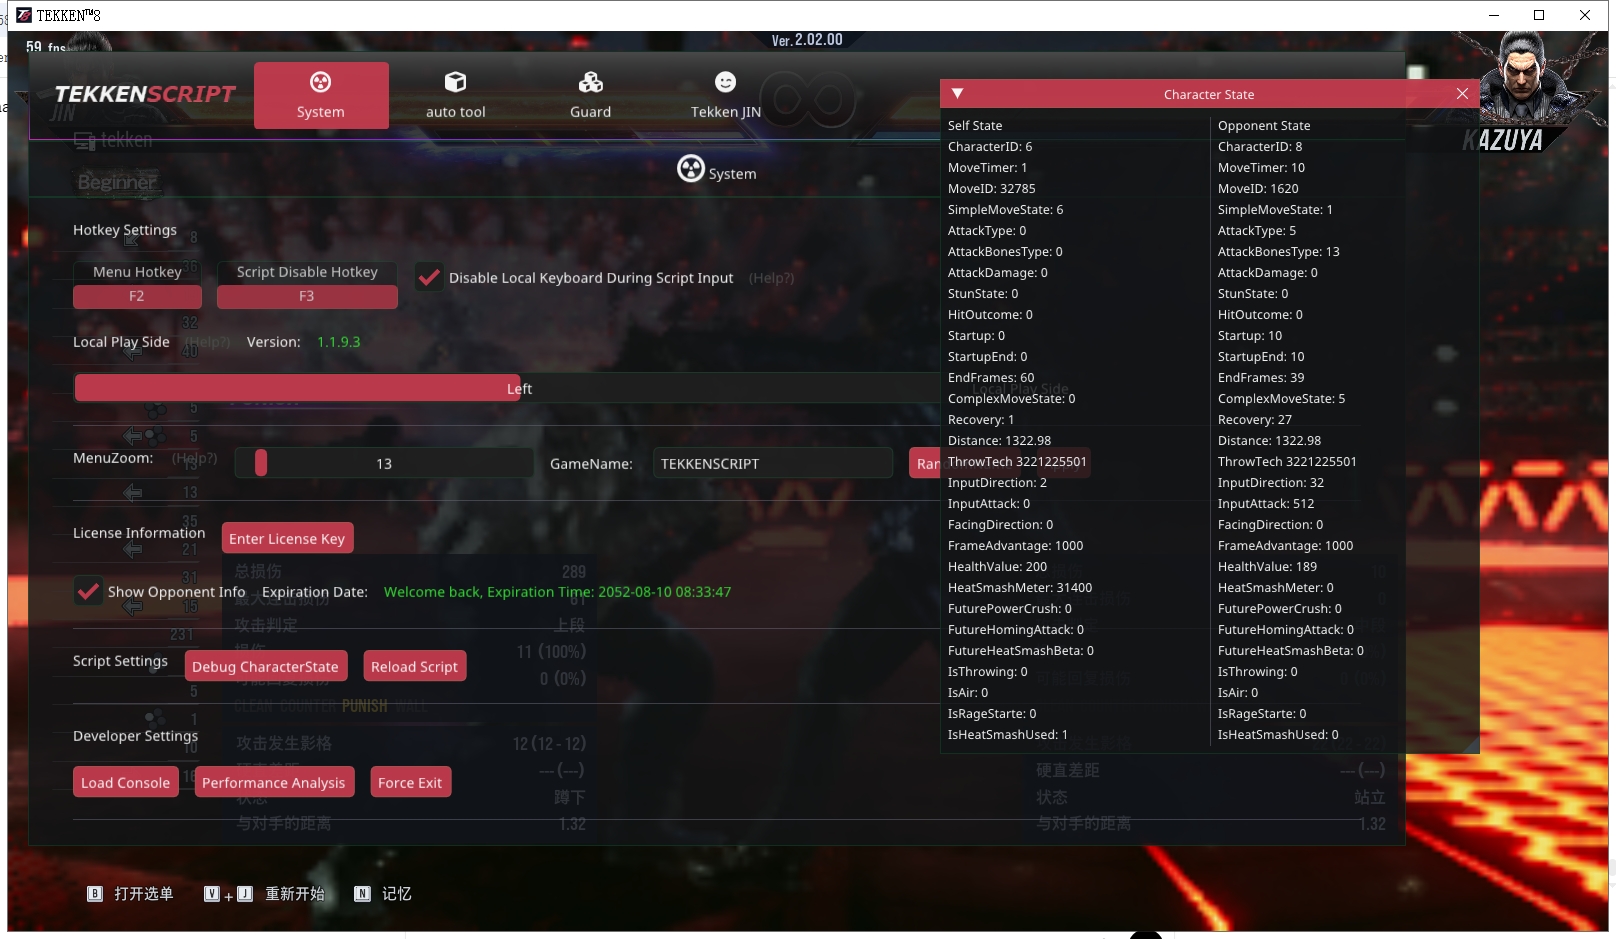The height and width of the screenshot is (939, 1616).
Task: Close the Character State panel
Action: [1462, 94]
